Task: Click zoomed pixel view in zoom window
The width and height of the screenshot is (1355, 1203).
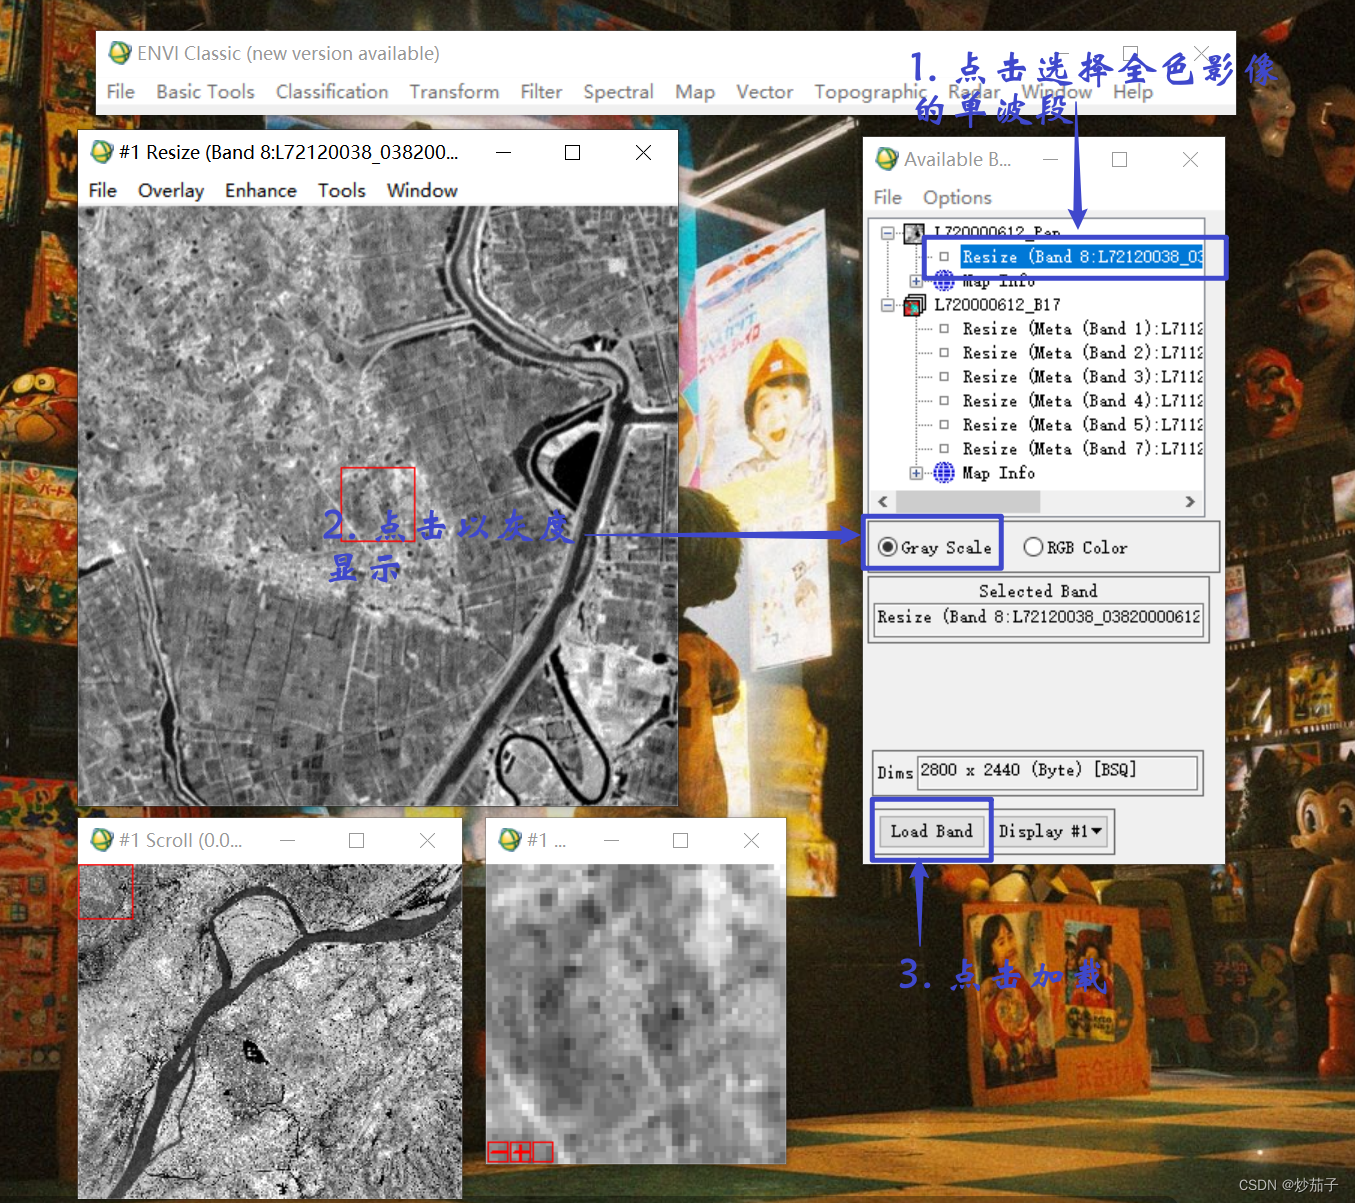Action: coord(635,1013)
